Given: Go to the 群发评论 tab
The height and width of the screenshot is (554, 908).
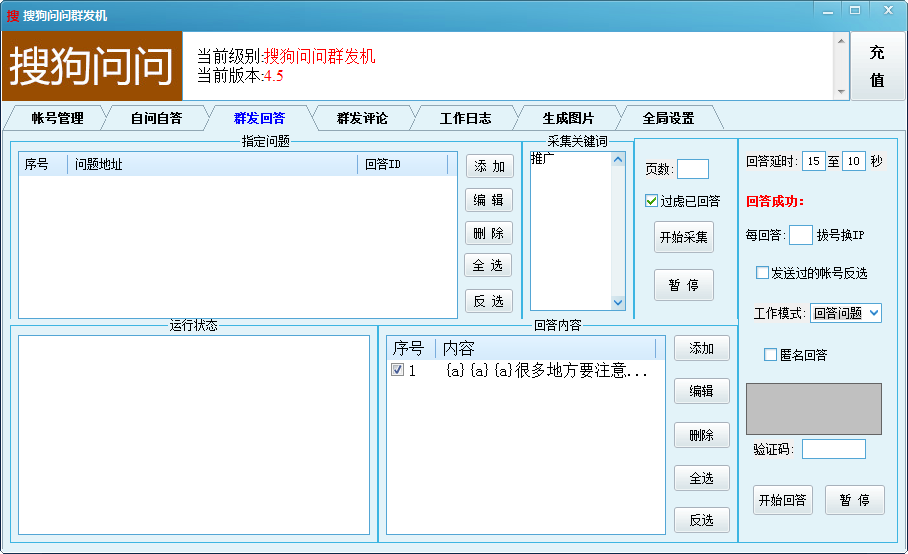Looking at the screenshot, I should coord(363,118).
